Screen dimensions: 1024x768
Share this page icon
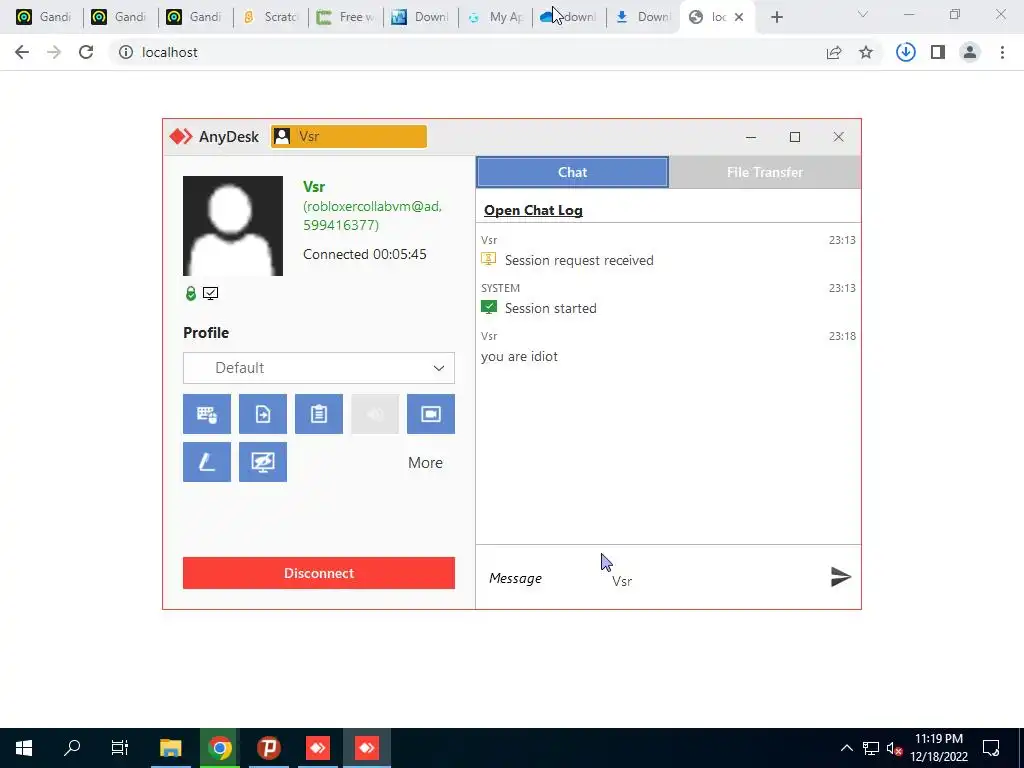(834, 53)
